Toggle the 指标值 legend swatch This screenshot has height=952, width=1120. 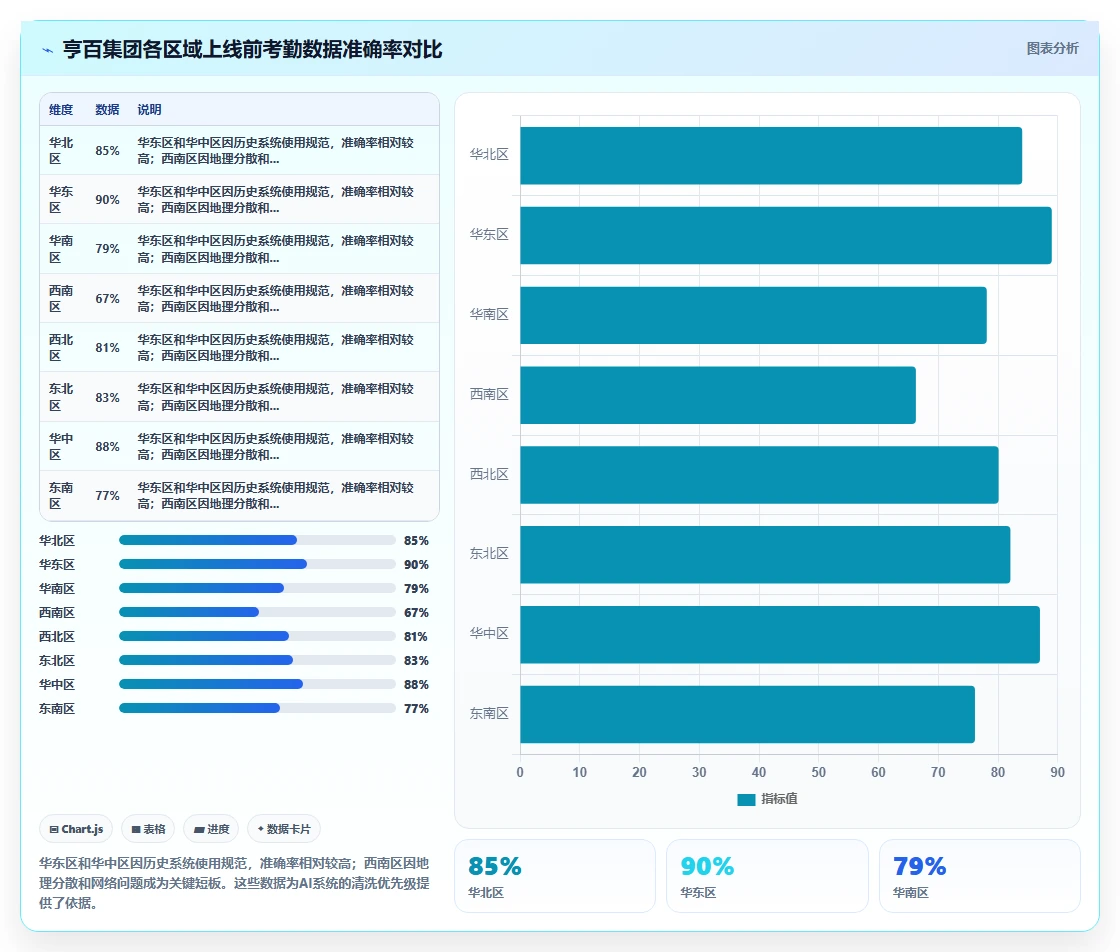pyautogui.click(x=746, y=799)
